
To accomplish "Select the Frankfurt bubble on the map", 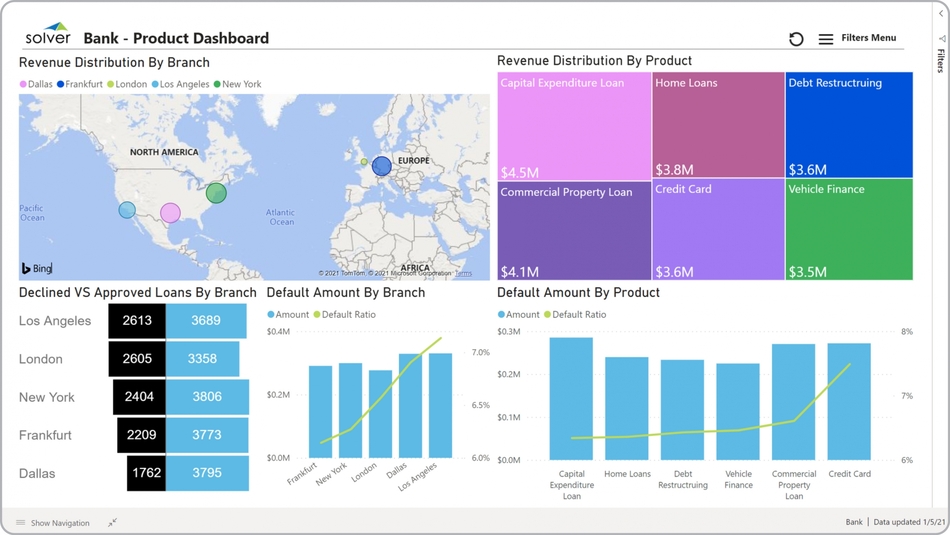I will point(381,167).
